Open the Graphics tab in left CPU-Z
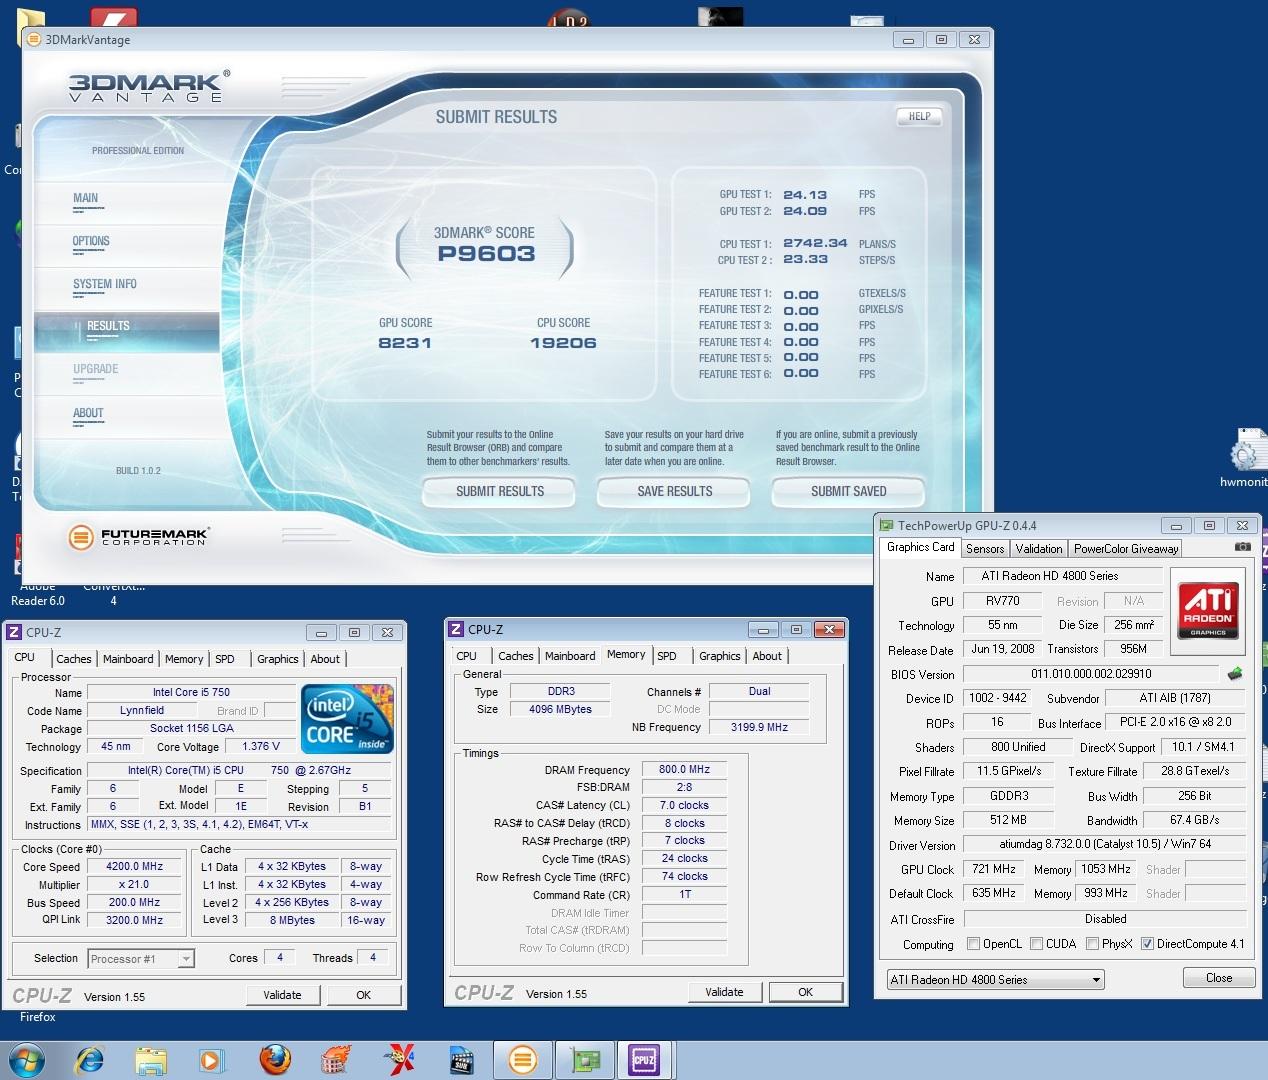 click(x=278, y=659)
